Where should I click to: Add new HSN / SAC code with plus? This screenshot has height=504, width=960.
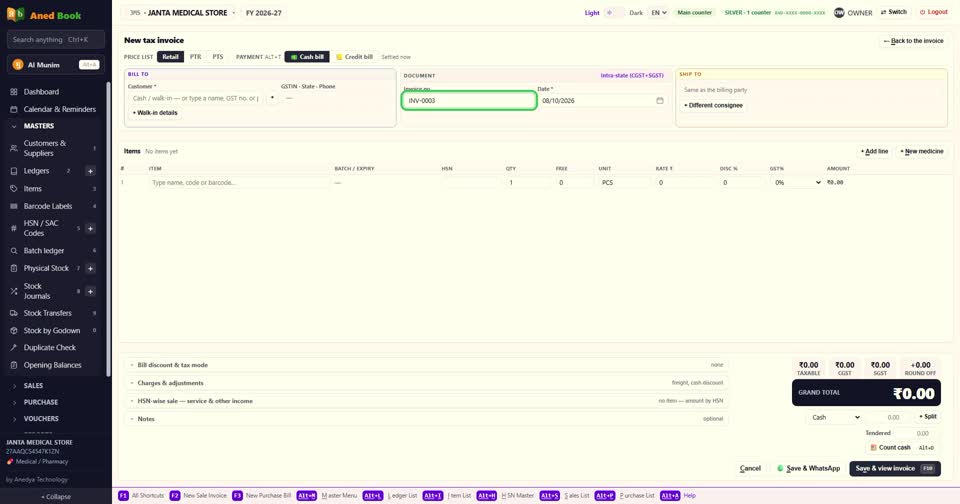click(90, 228)
